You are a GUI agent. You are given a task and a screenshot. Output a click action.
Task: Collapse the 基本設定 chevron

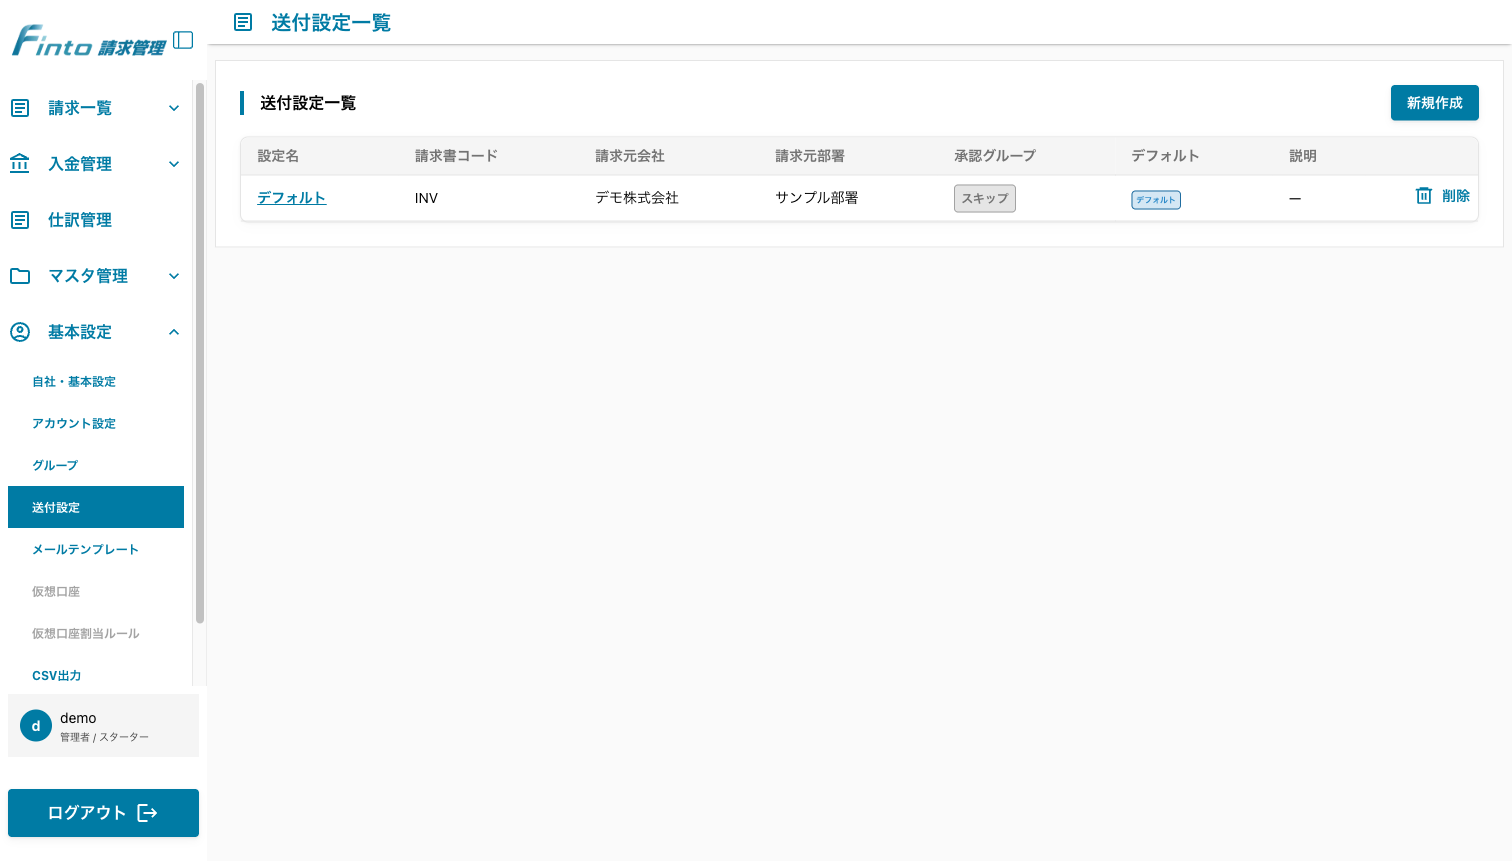click(x=174, y=332)
